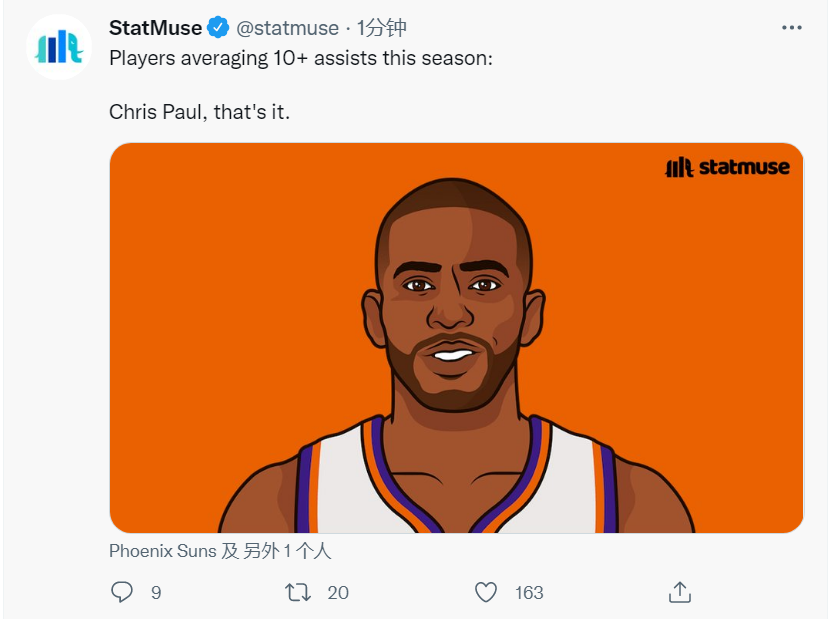Click the reply count 9

156,593
